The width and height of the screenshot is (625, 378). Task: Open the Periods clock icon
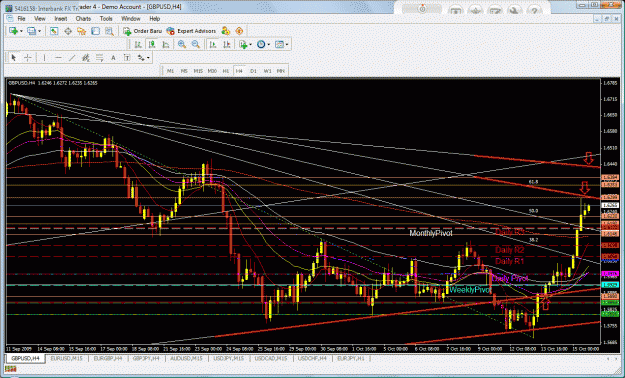(261, 45)
